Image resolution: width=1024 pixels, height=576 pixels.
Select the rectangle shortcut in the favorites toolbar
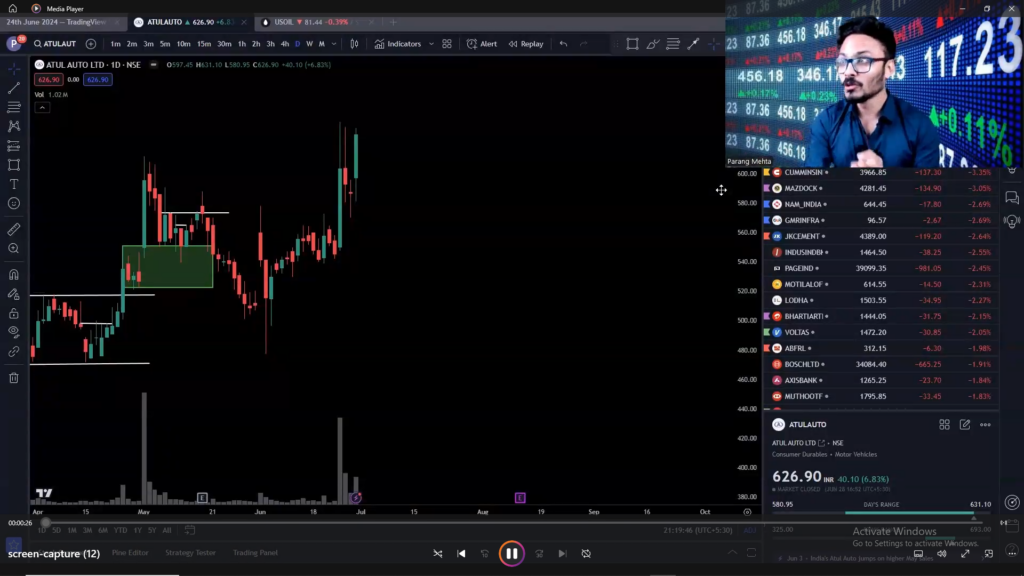click(x=632, y=44)
